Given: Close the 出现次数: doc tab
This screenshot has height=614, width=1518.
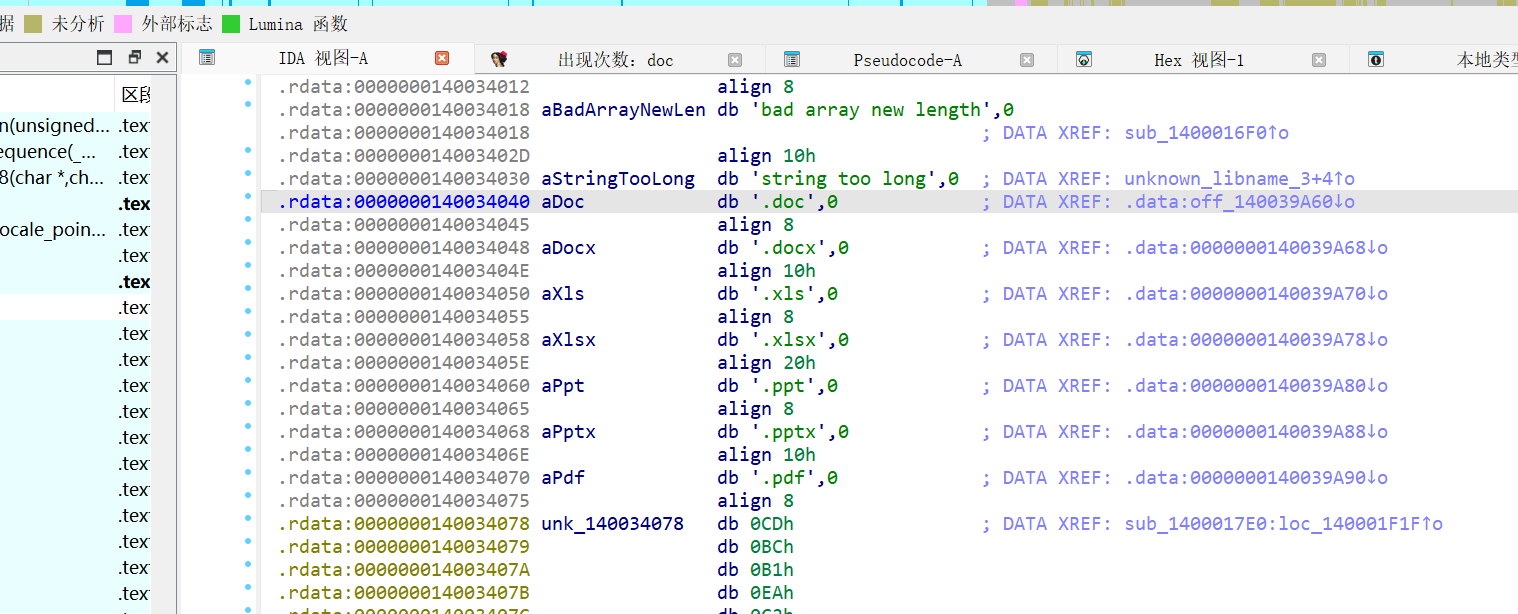Looking at the screenshot, I should 735,60.
